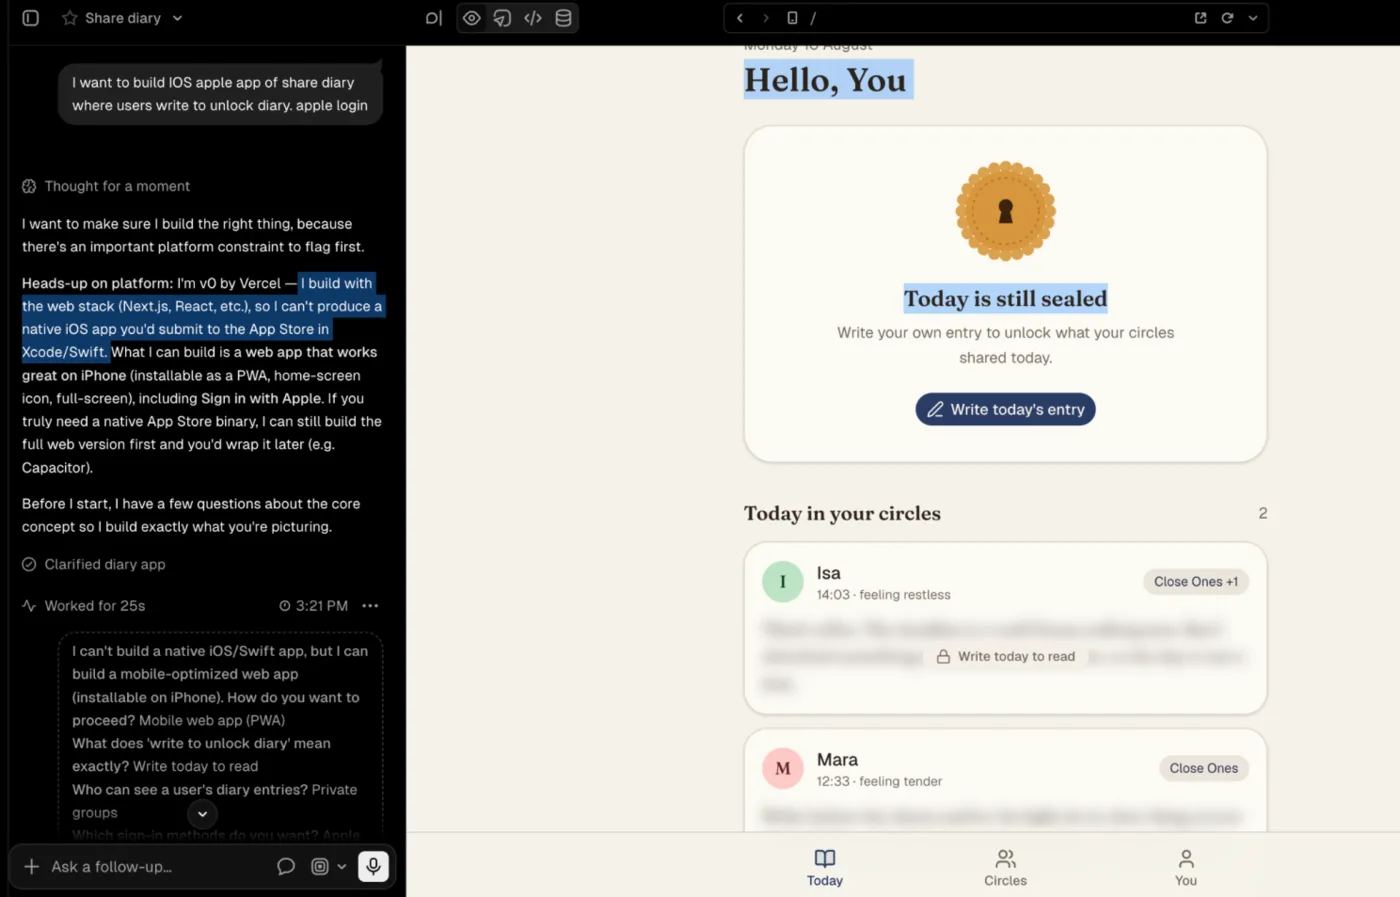Switch to the code view icon
The height and width of the screenshot is (897, 1400).
point(533,18)
